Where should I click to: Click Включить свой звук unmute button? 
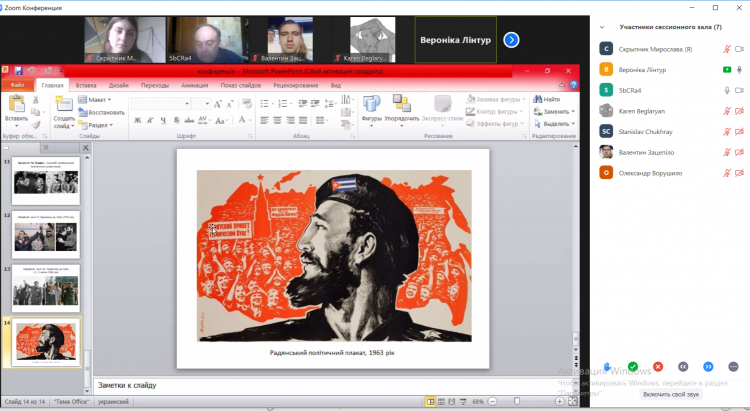pos(671,394)
